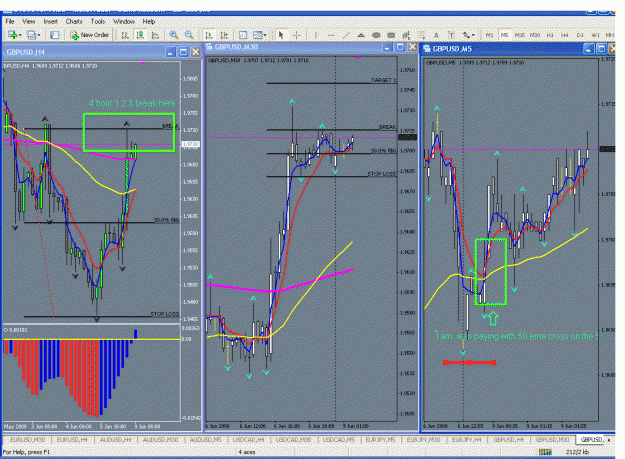Select the Horizontal Line drawing tool
Image resolution: width=625 pixels, height=459 pixels.
[x=331, y=35]
